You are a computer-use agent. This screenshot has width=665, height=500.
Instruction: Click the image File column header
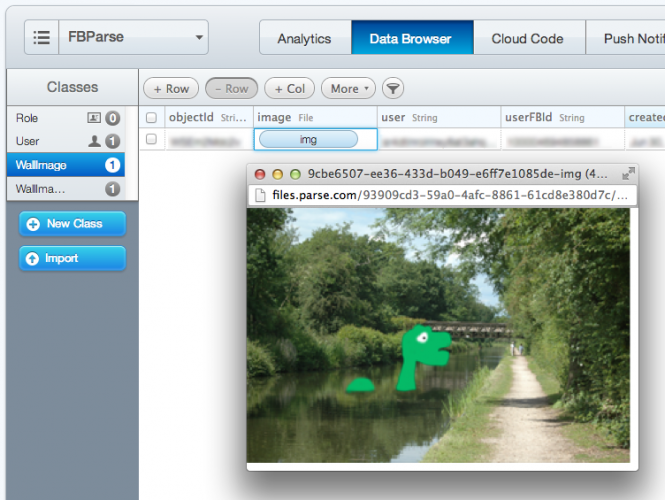click(315, 117)
